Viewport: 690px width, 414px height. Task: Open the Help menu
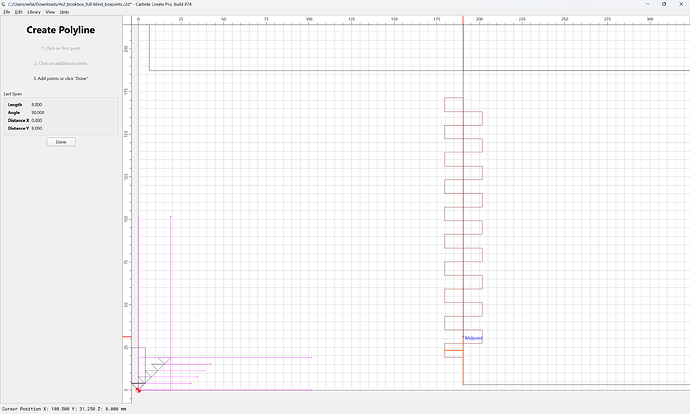(x=64, y=12)
